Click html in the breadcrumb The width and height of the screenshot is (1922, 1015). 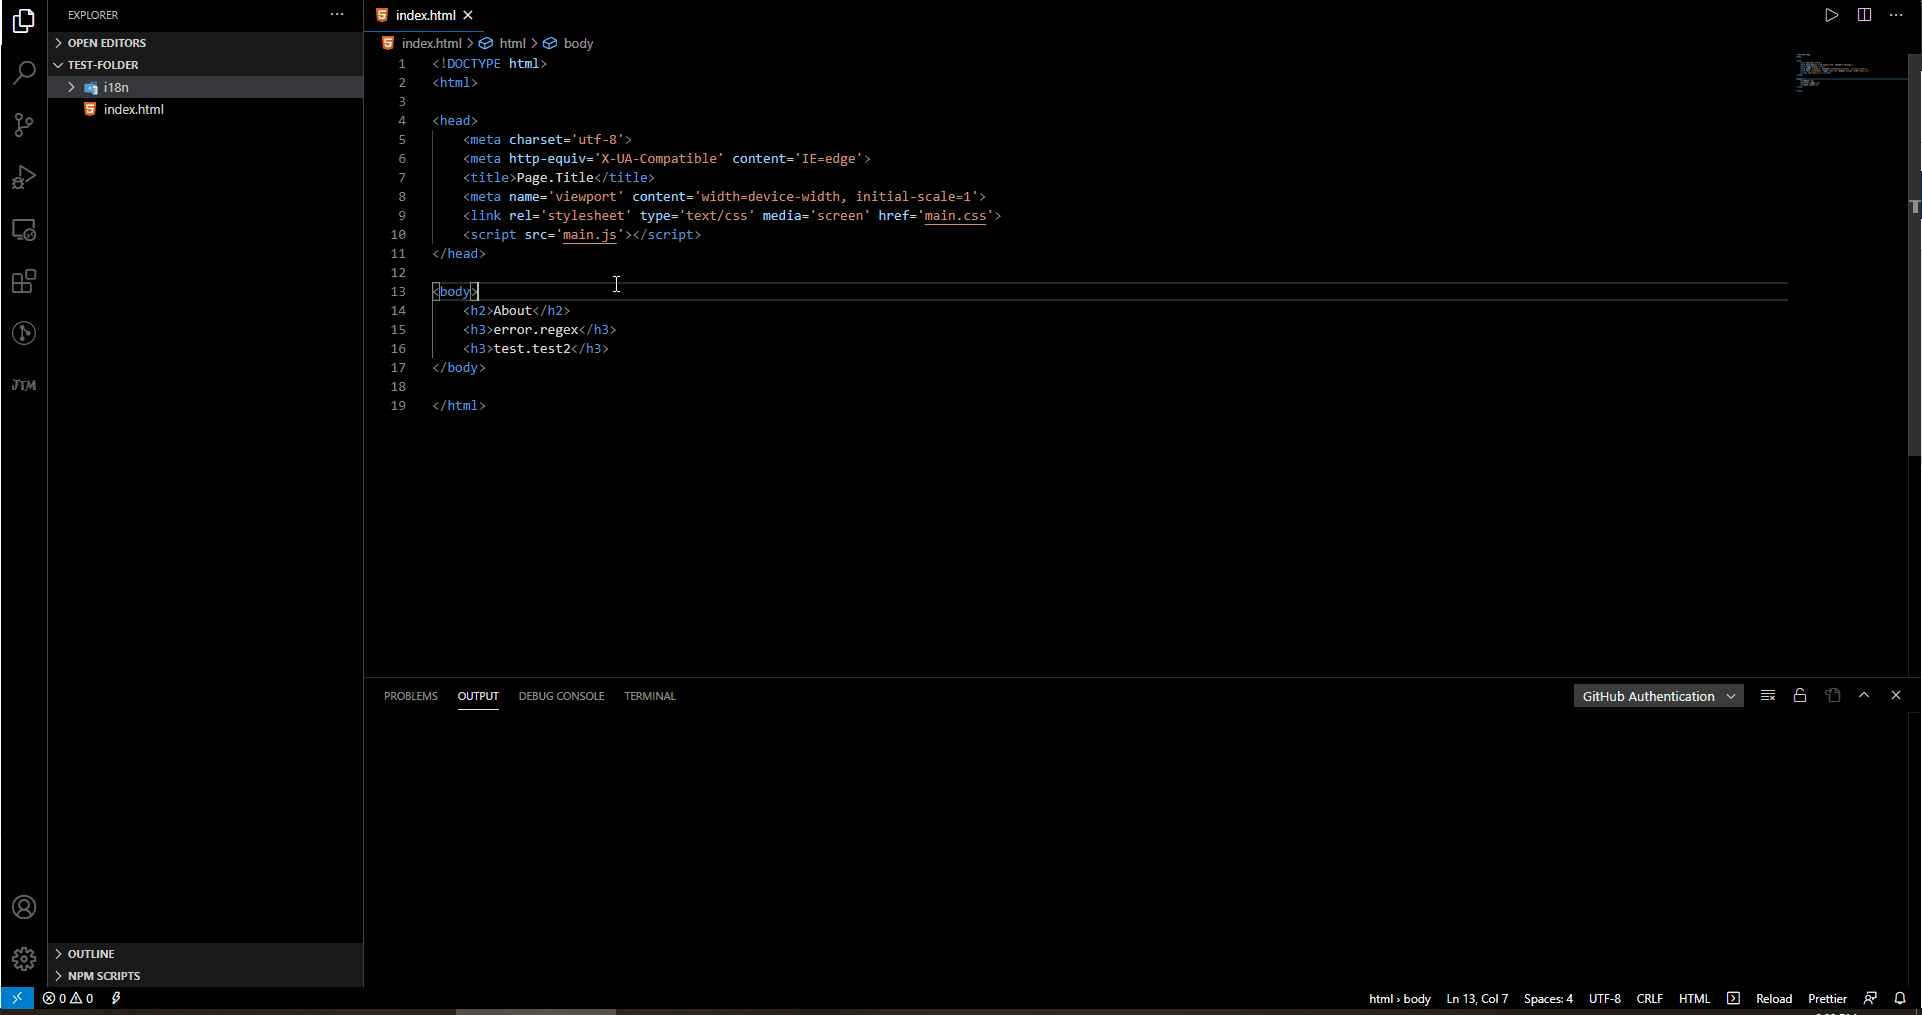pos(512,43)
